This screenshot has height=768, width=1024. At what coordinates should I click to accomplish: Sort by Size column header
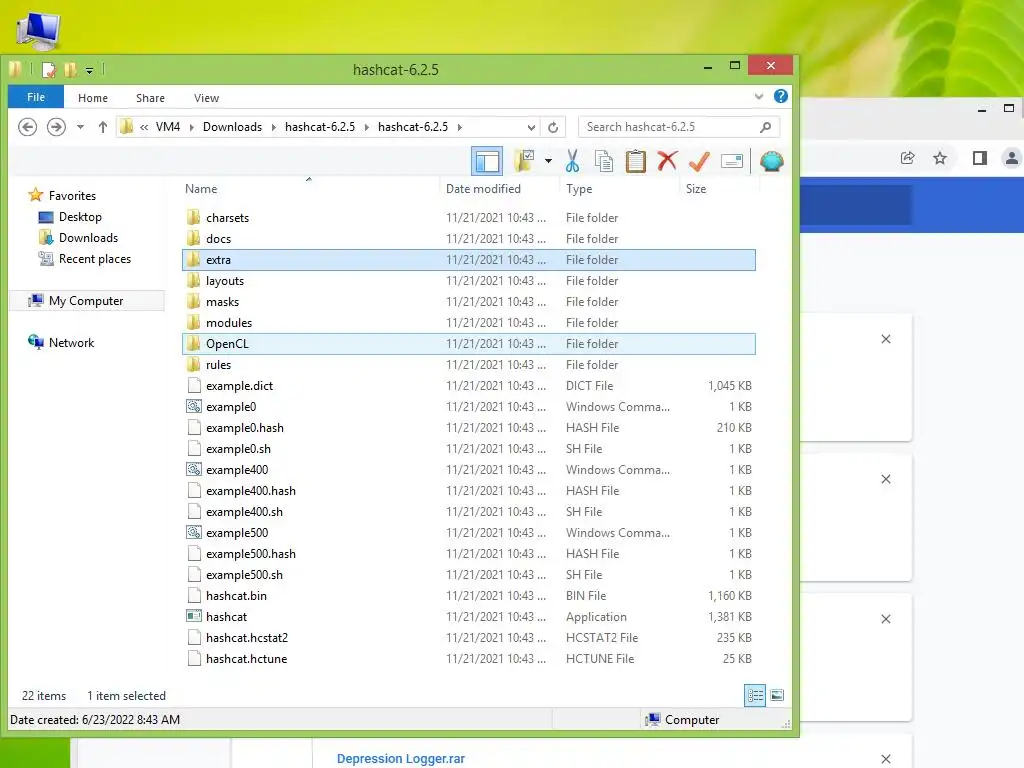click(696, 189)
